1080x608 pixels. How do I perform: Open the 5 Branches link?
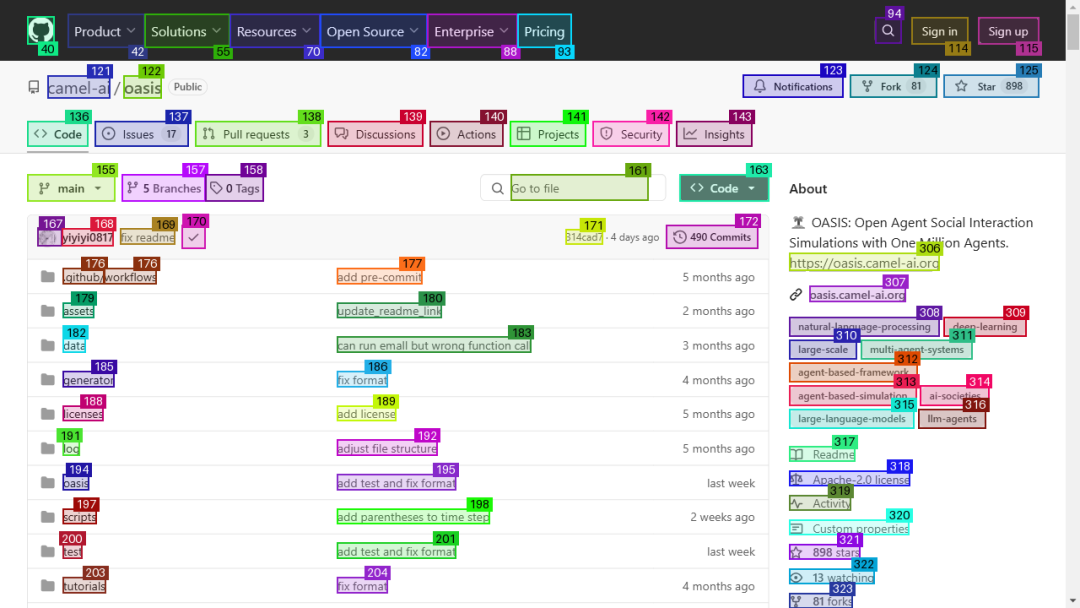coord(164,188)
